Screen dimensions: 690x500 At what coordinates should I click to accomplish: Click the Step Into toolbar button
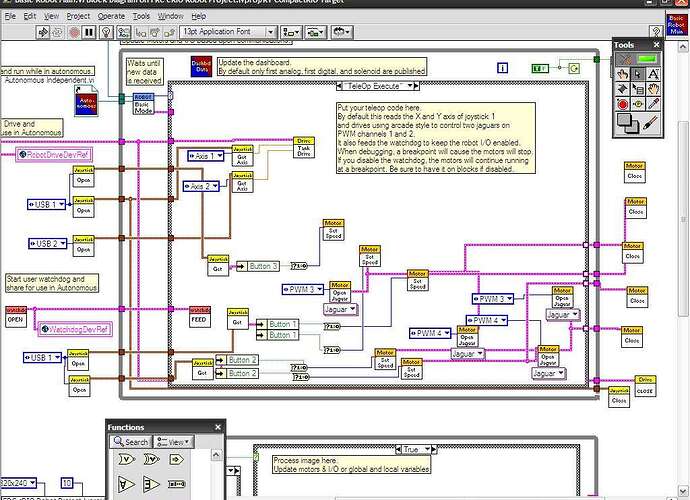pyautogui.click(x=140, y=33)
